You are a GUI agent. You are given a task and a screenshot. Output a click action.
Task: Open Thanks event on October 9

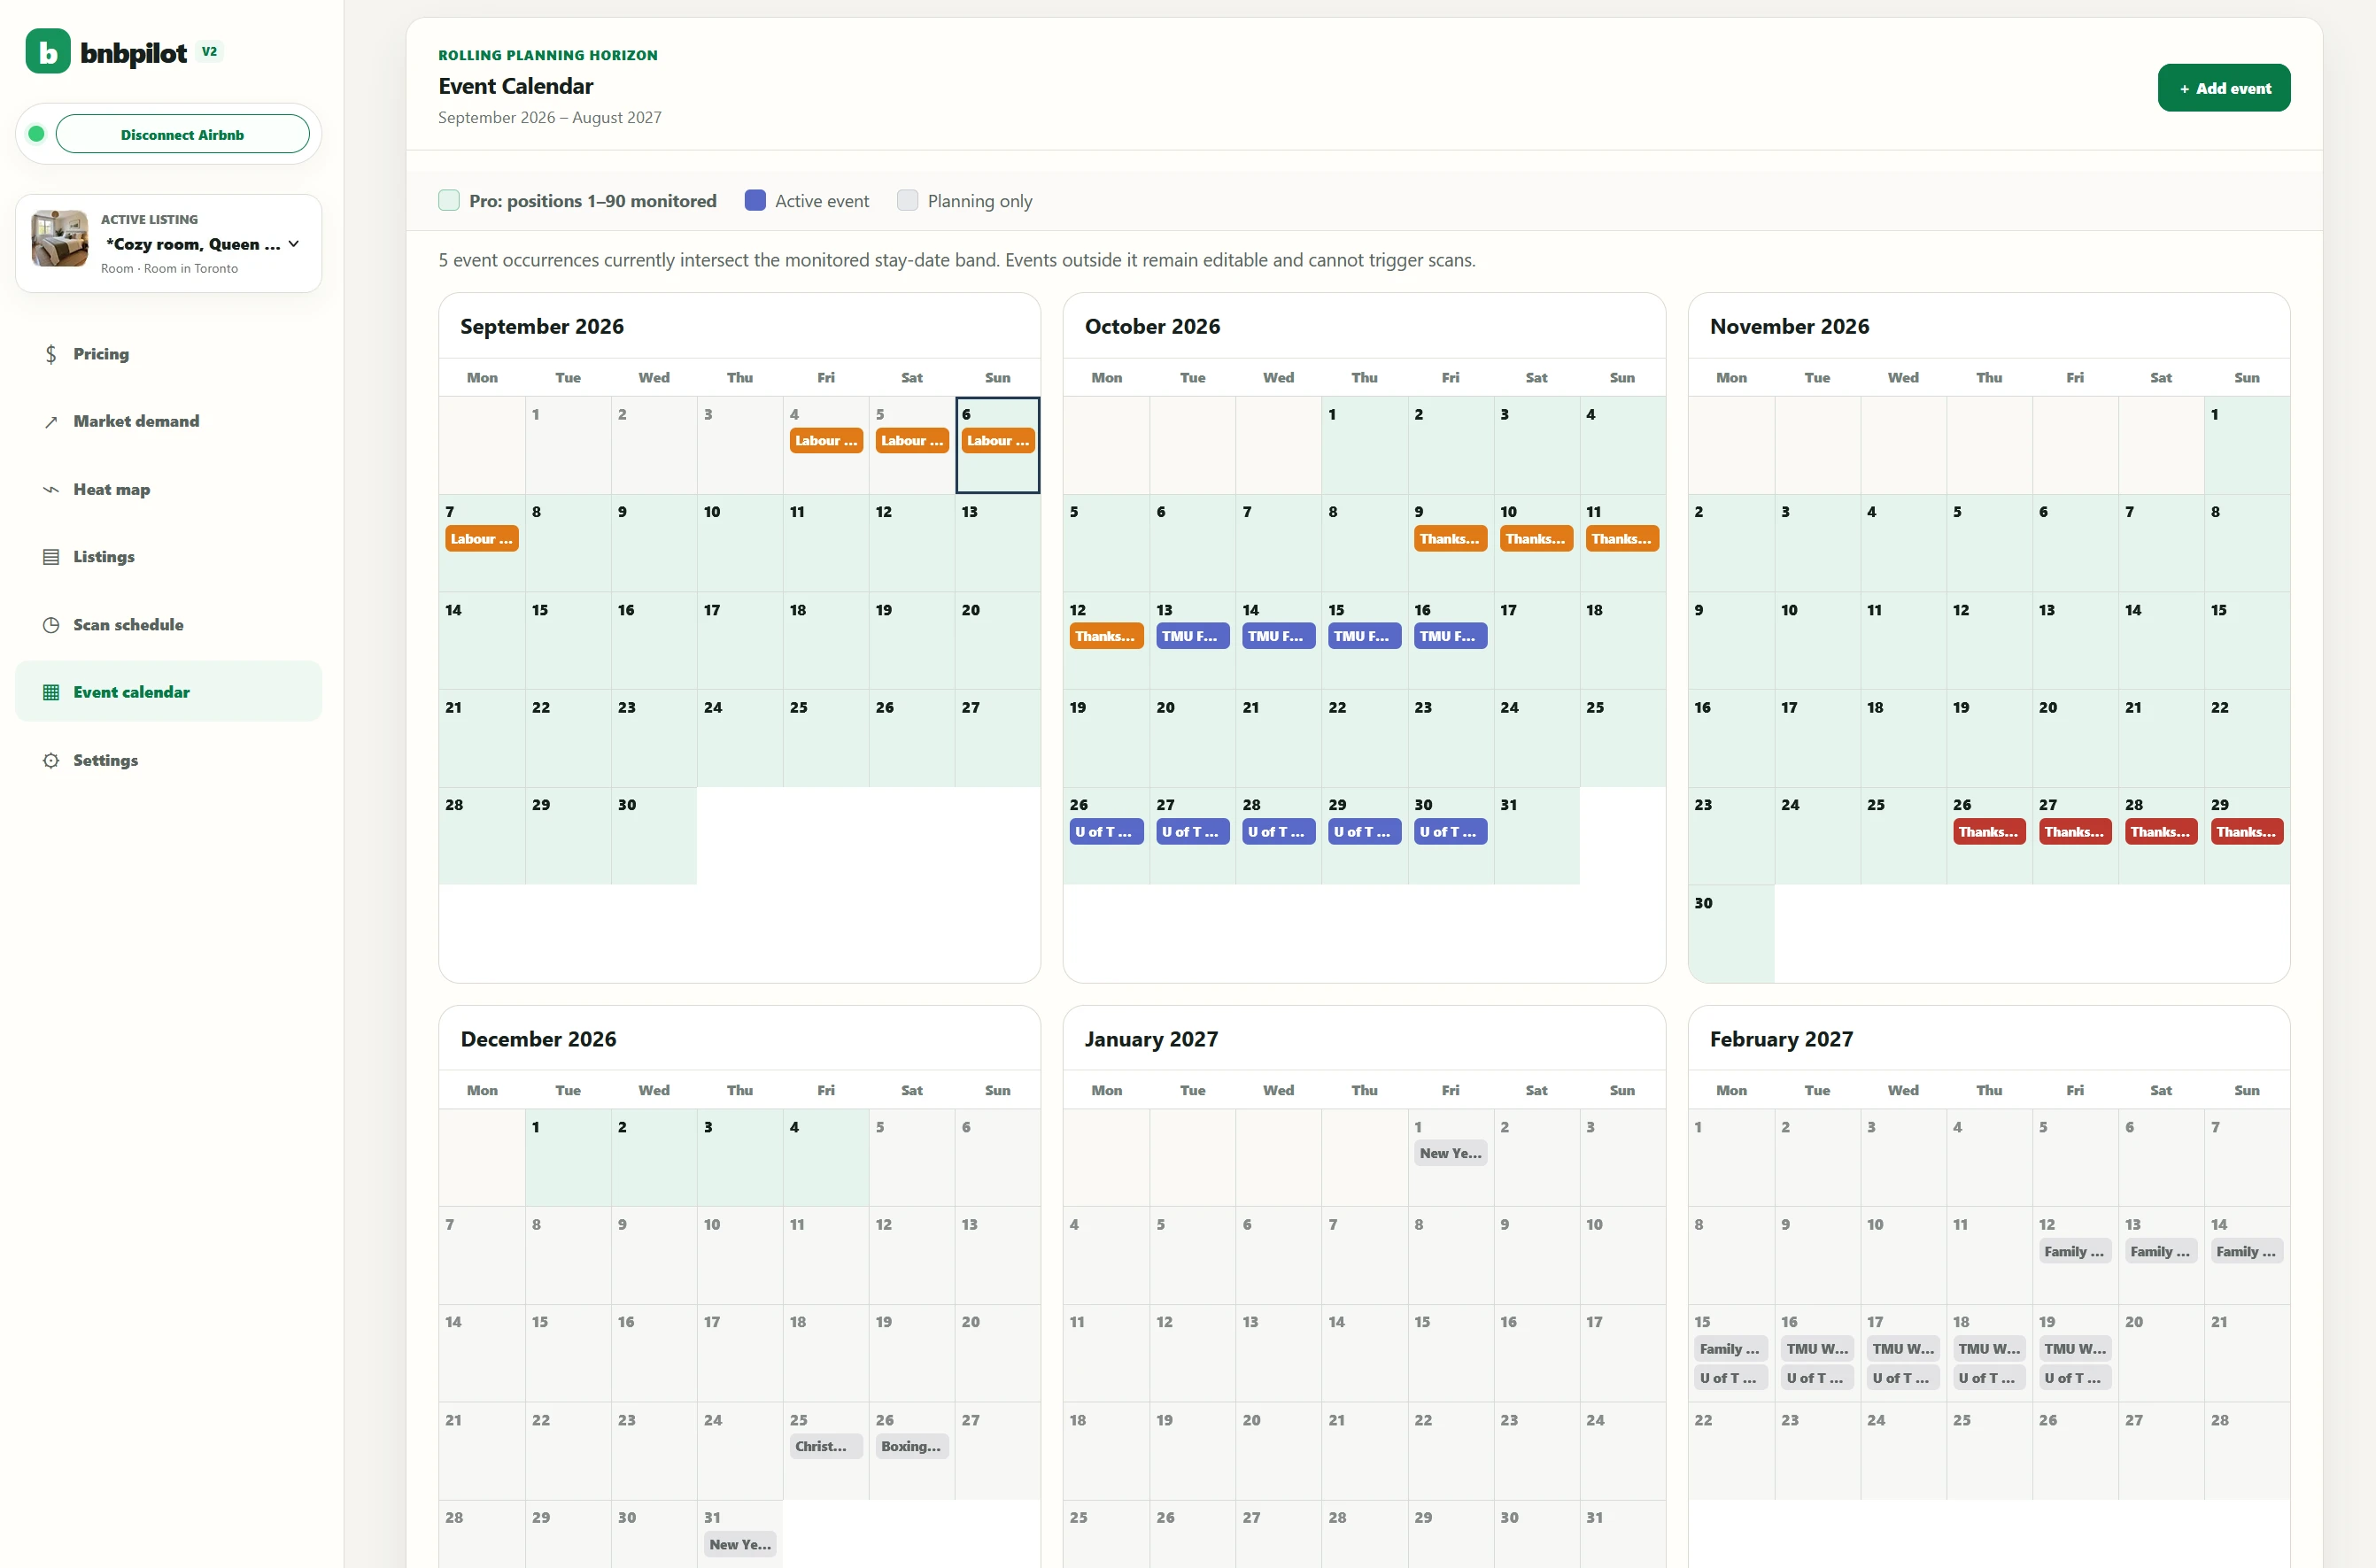(1450, 539)
